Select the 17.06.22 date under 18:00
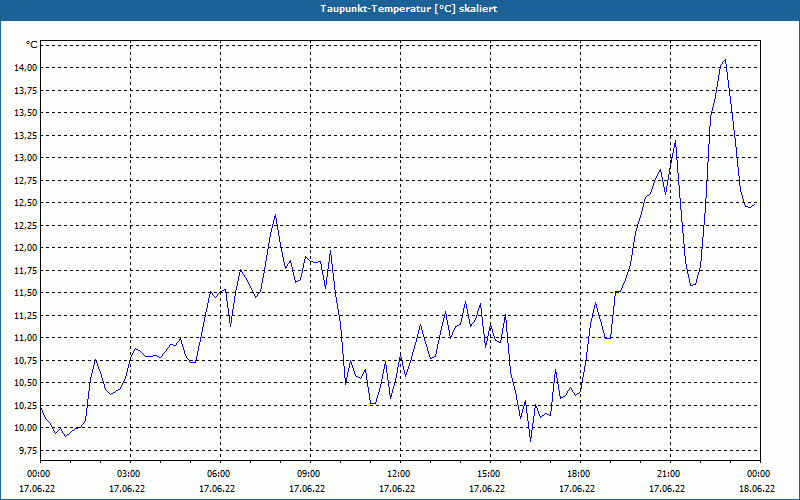800x500 pixels. (x=577, y=488)
